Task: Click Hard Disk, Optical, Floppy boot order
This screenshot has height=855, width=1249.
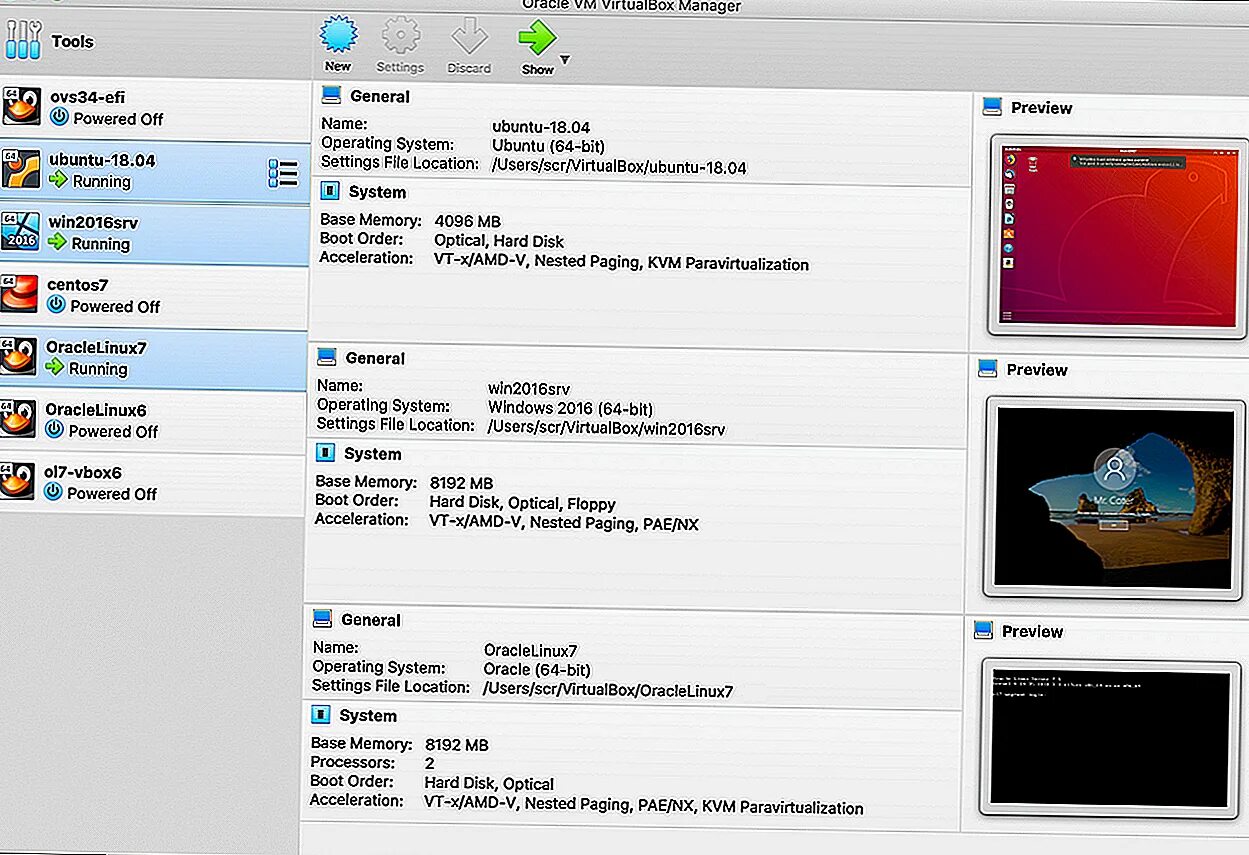Action: point(522,503)
